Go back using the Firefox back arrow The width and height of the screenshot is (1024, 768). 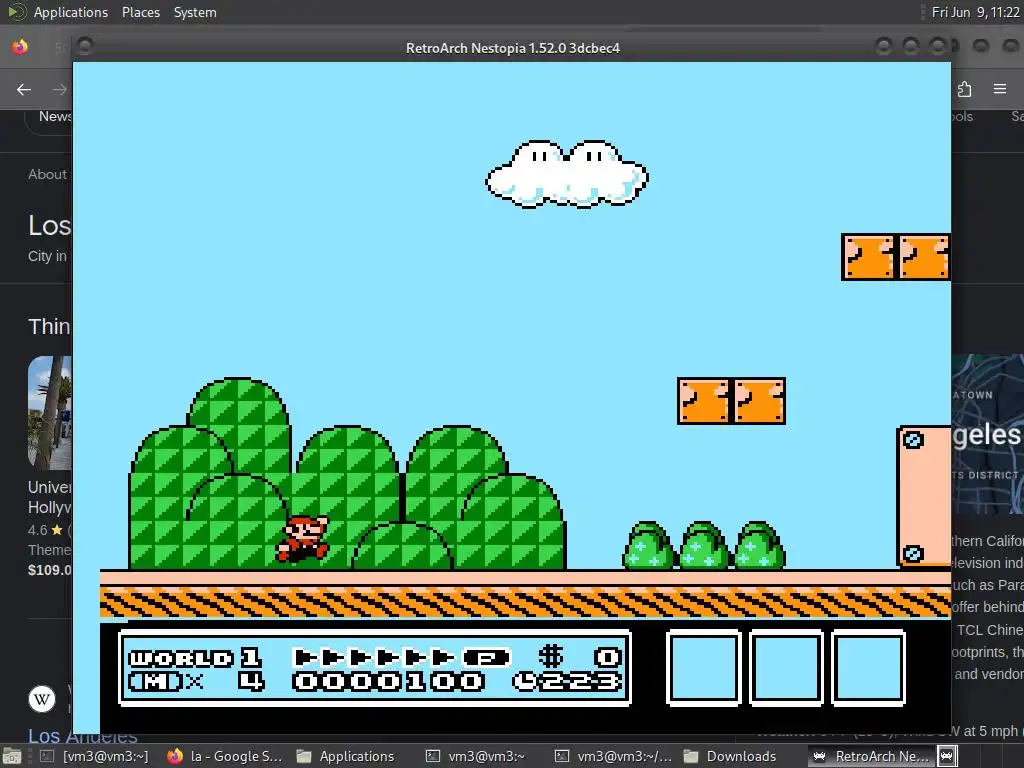tap(24, 89)
